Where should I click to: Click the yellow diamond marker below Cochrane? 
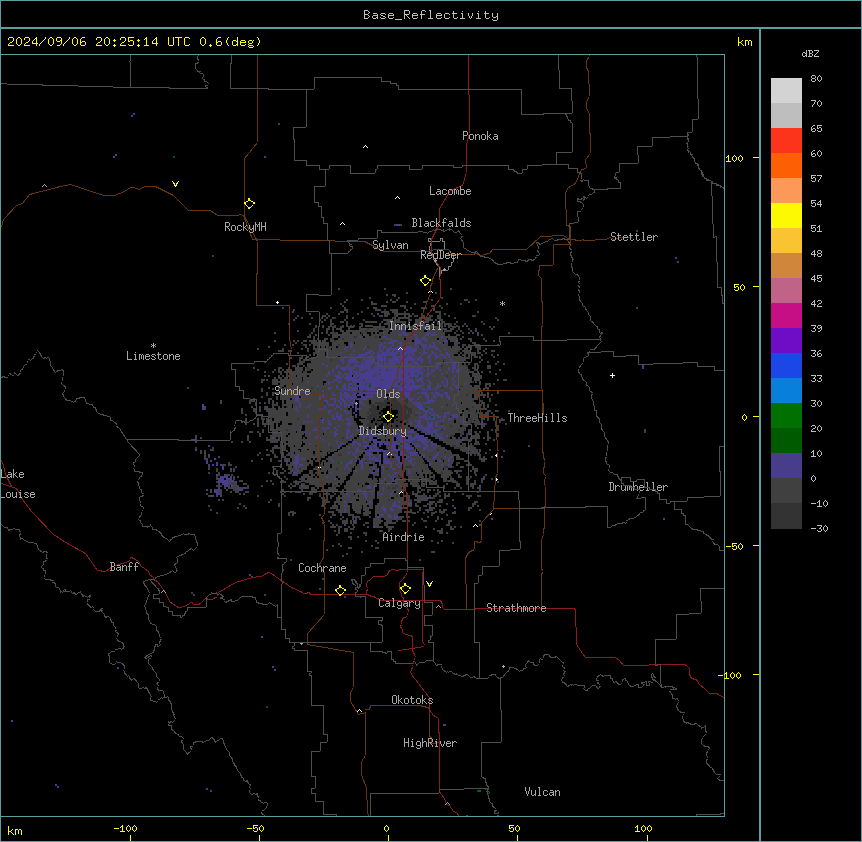pyautogui.click(x=340, y=591)
